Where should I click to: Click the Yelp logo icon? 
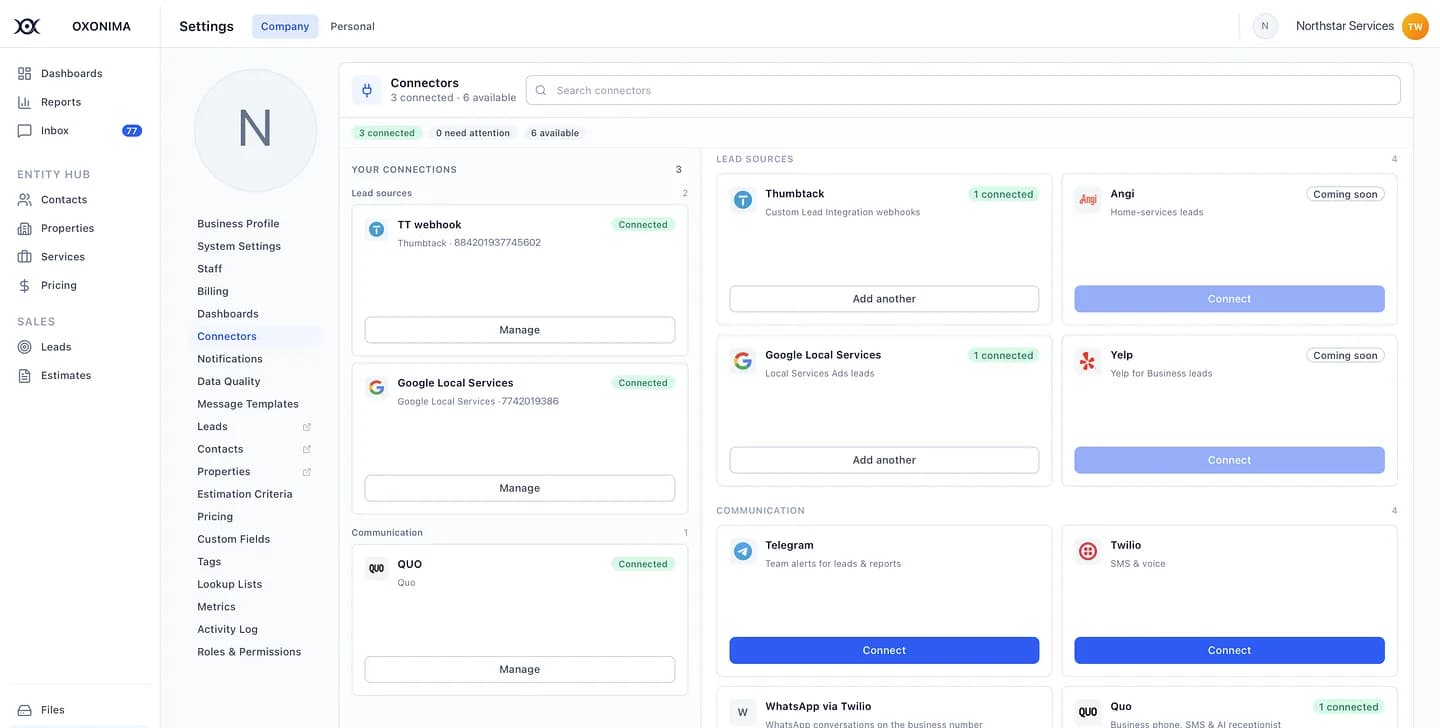coord(1088,361)
